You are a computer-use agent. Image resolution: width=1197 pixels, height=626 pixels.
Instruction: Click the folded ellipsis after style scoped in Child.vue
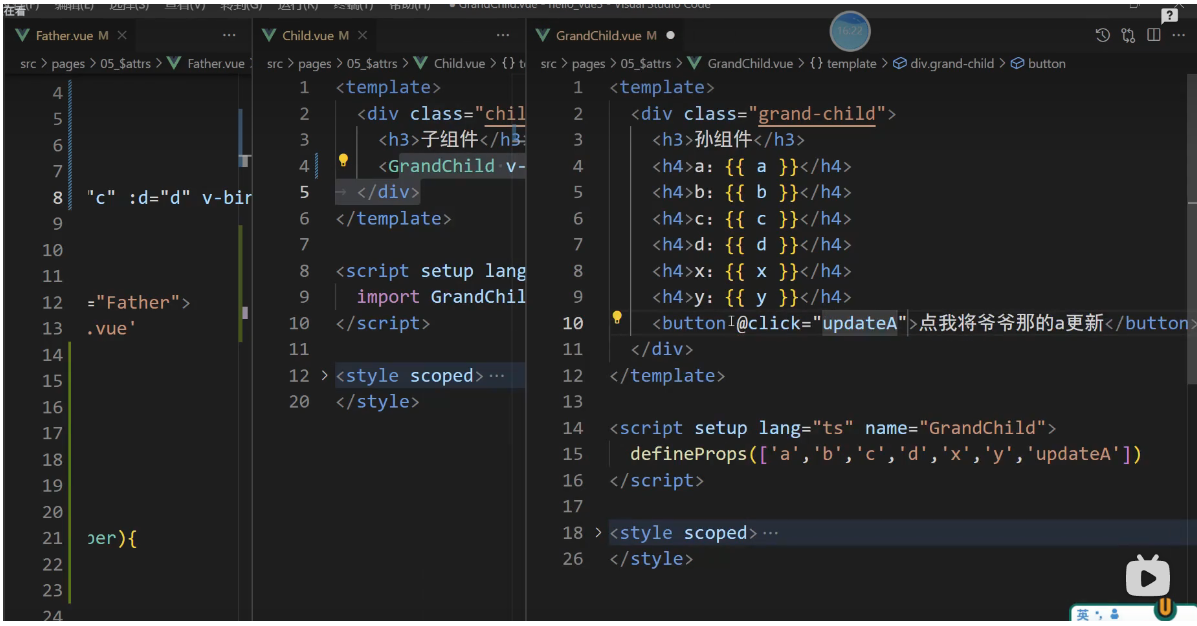[x=497, y=376]
